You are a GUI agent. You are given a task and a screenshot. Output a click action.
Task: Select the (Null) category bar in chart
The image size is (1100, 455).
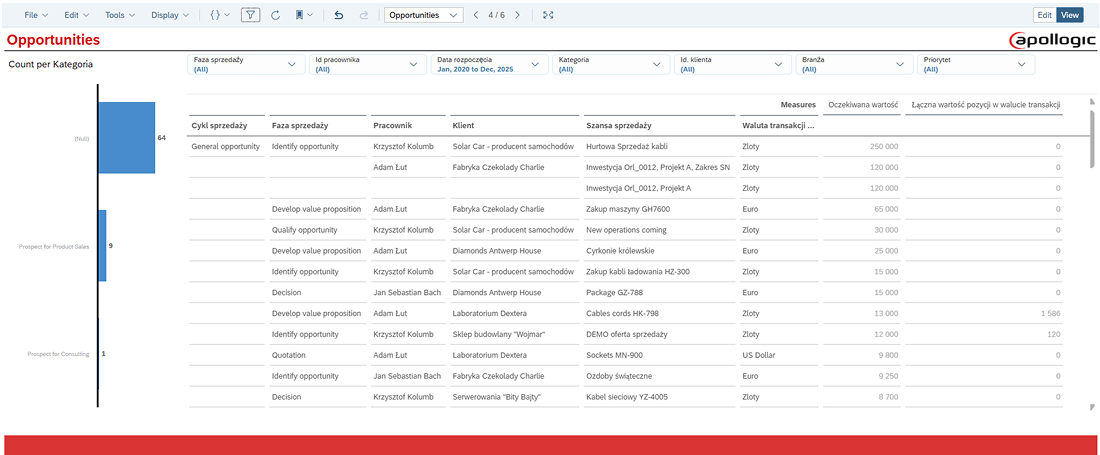pyautogui.click(x=127, y=138)
